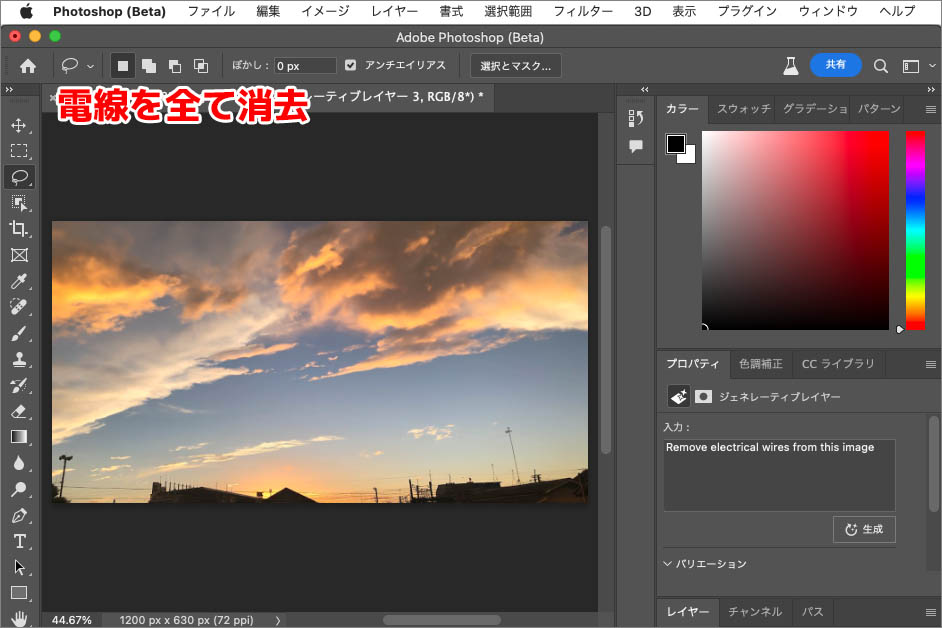
Task: Collapse the バリエーション section
Action: [667, 564]
